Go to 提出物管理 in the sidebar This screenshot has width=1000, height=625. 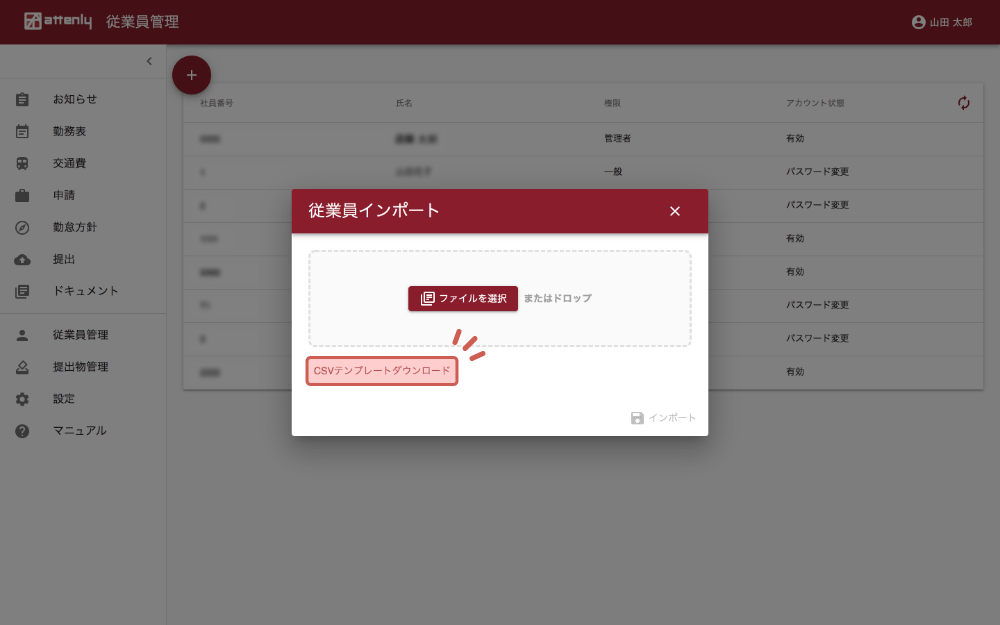[80, 367]
